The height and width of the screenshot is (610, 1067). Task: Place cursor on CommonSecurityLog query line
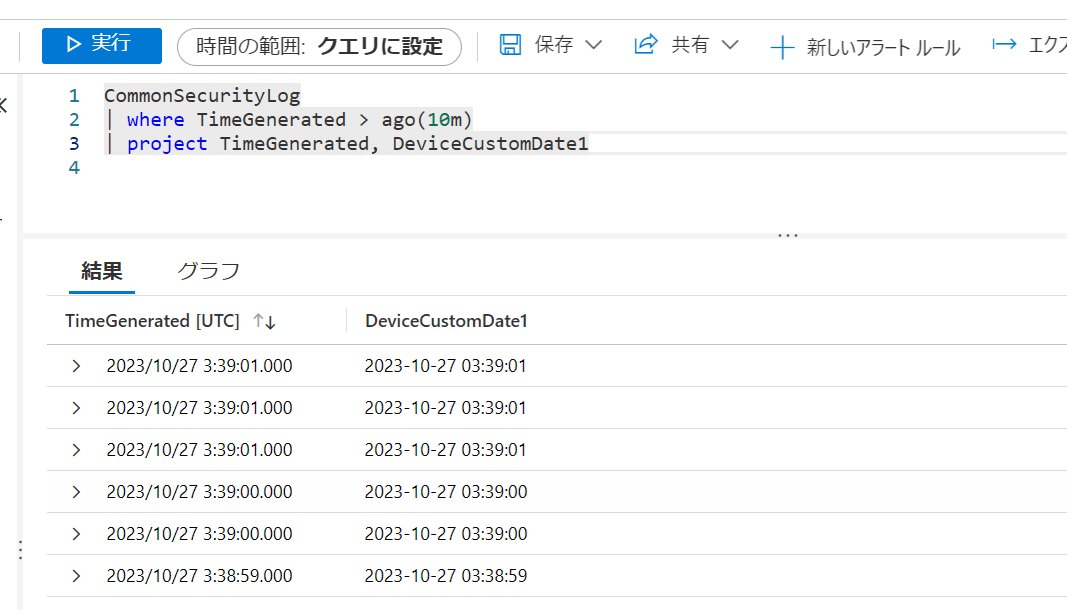tap(202, 95)
